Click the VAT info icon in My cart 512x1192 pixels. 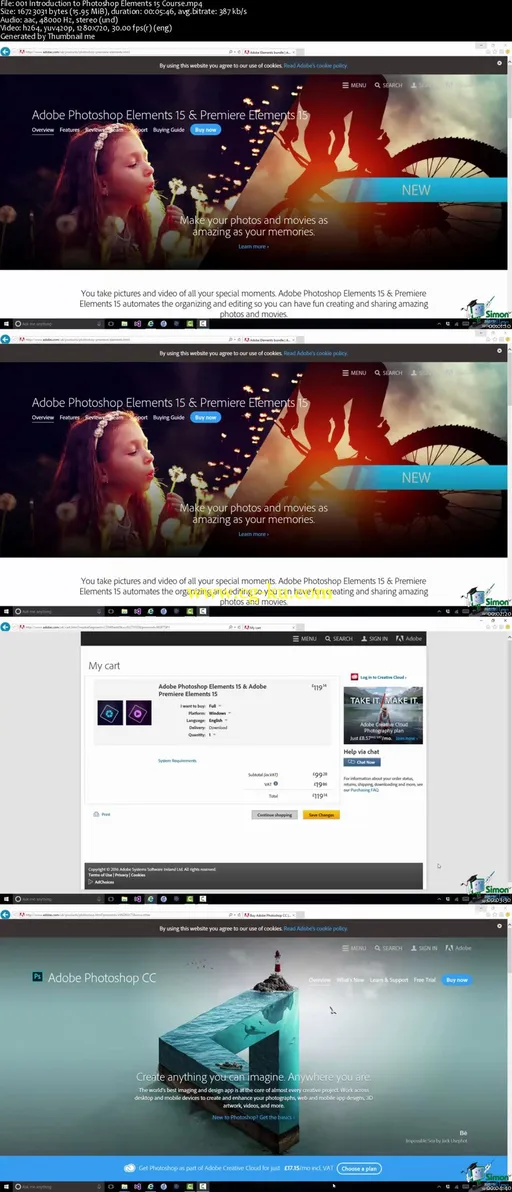click(276, 783)
